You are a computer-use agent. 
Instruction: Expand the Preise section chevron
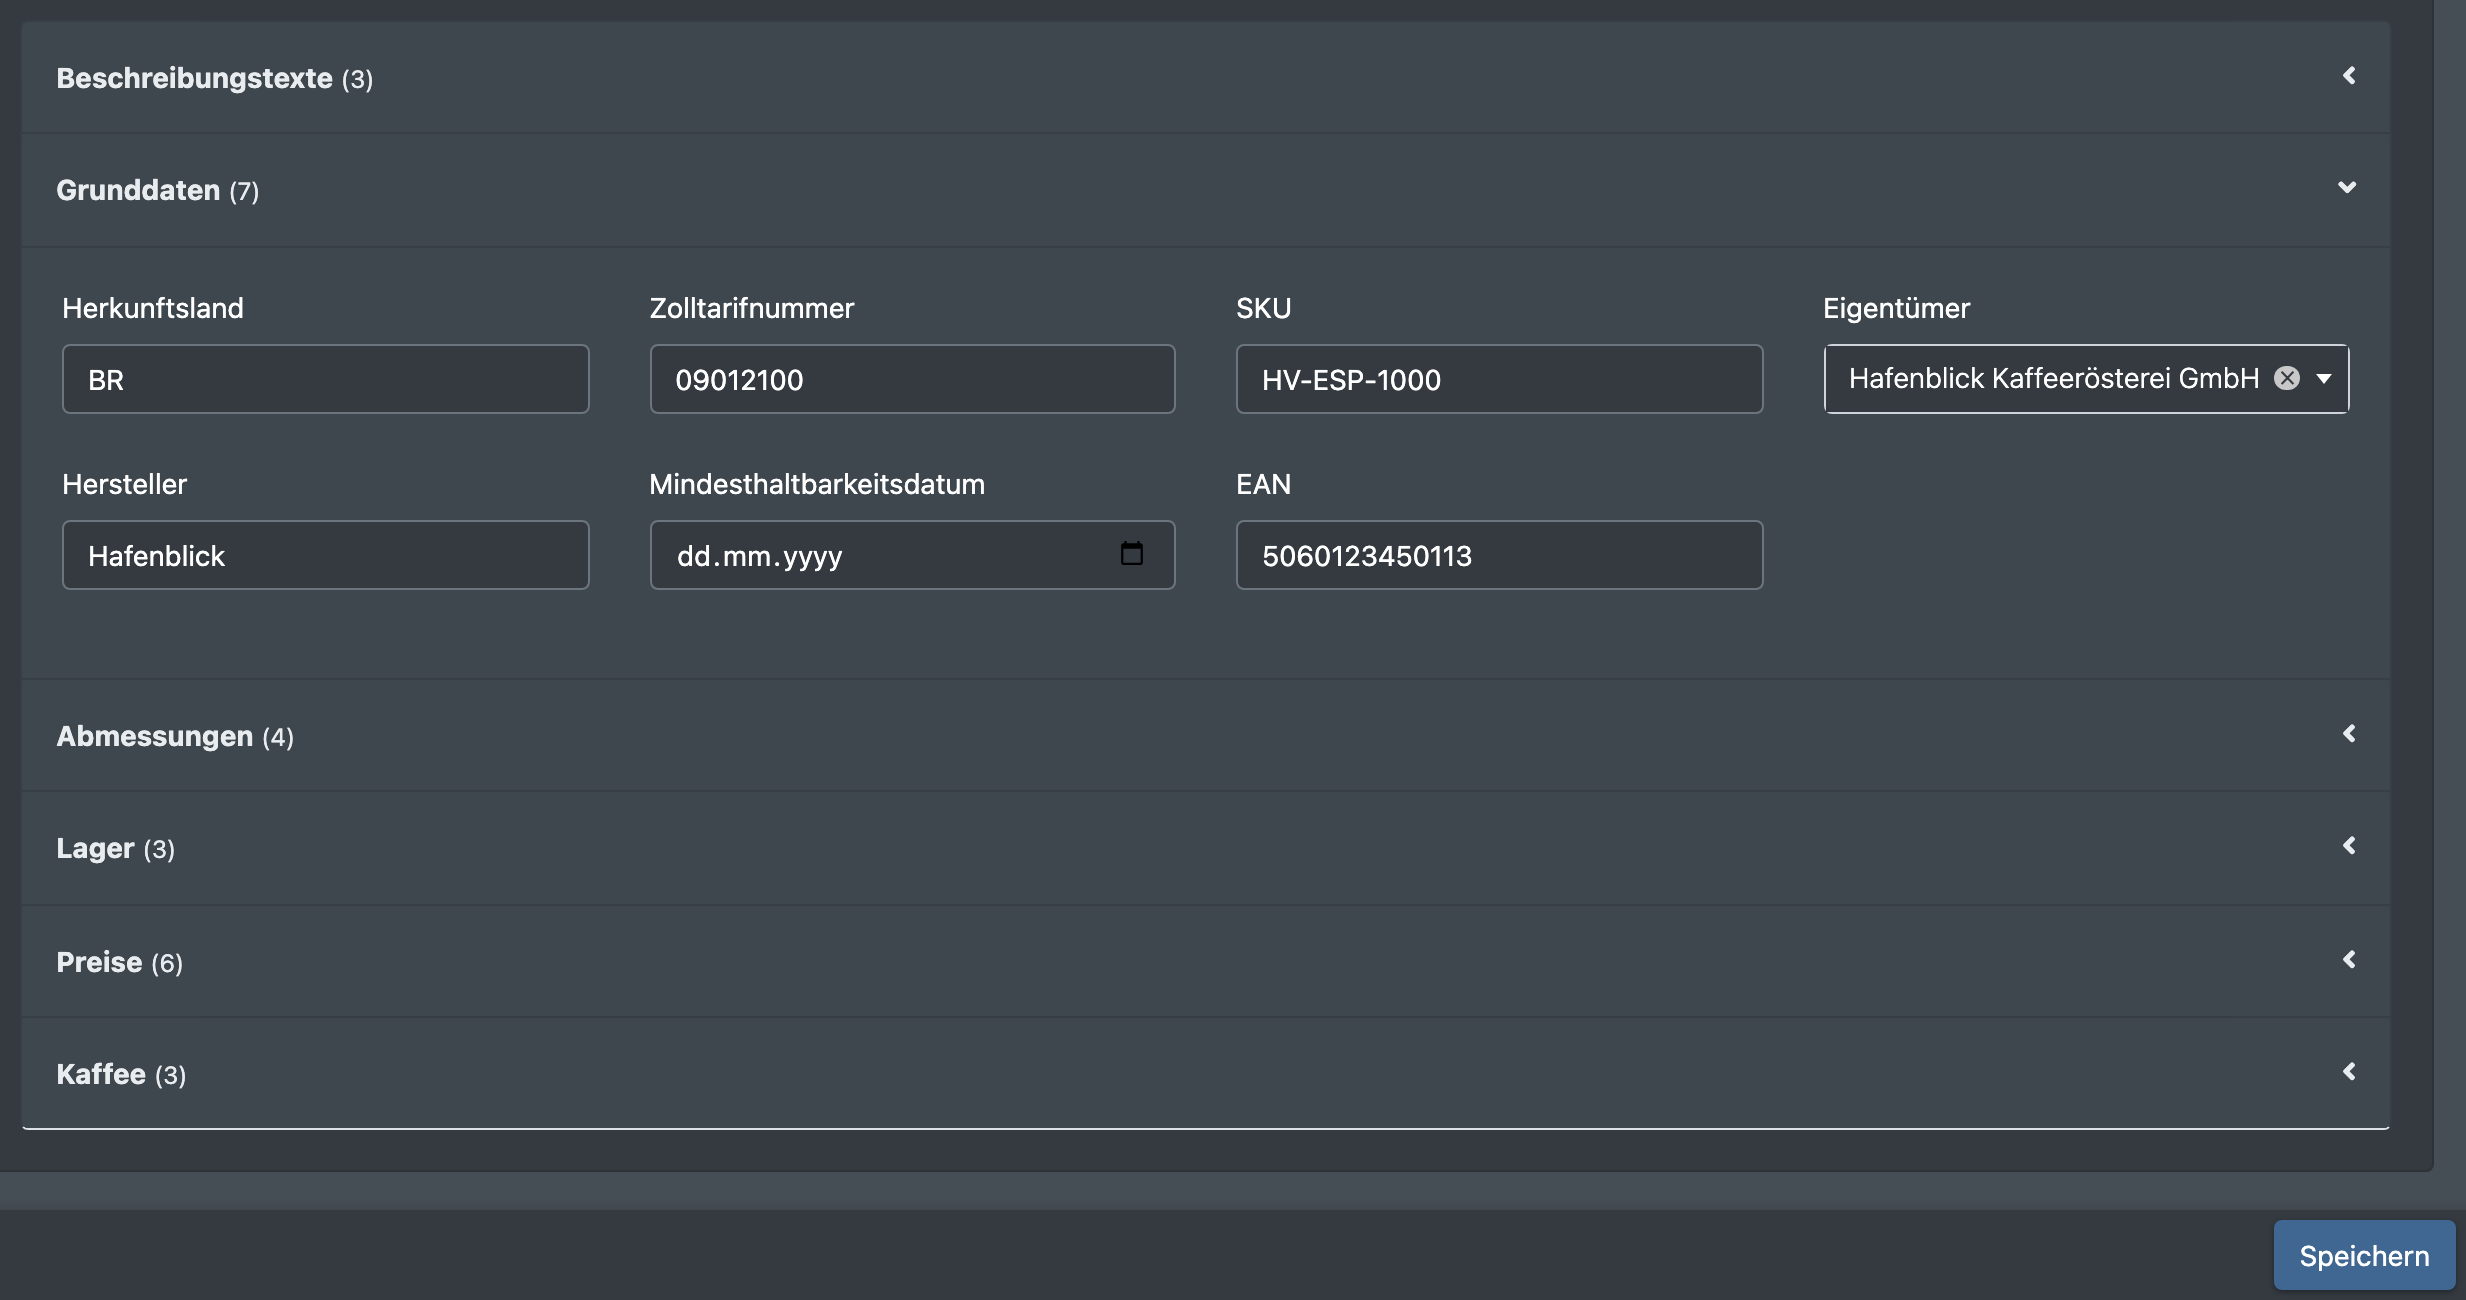pos(2349,960)
